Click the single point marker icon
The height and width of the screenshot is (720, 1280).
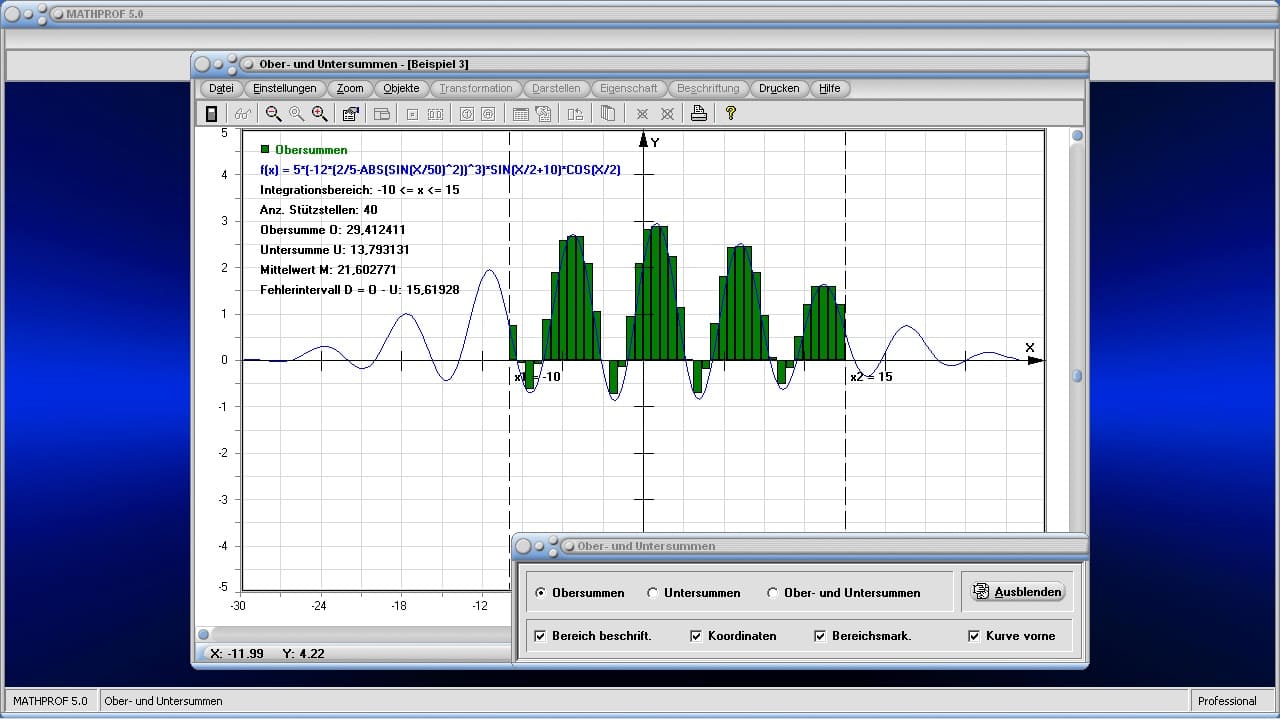(412, 114)
